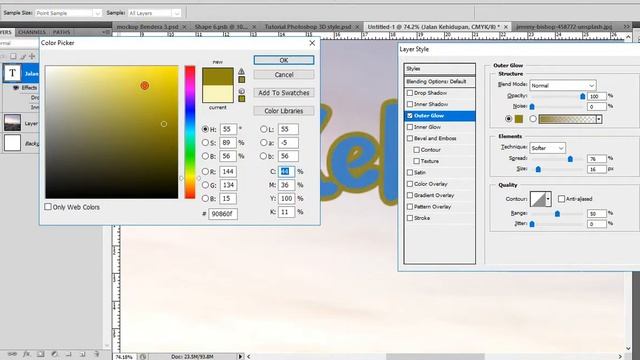Click the landscape Layer thumbnail

tap(12, 123)
